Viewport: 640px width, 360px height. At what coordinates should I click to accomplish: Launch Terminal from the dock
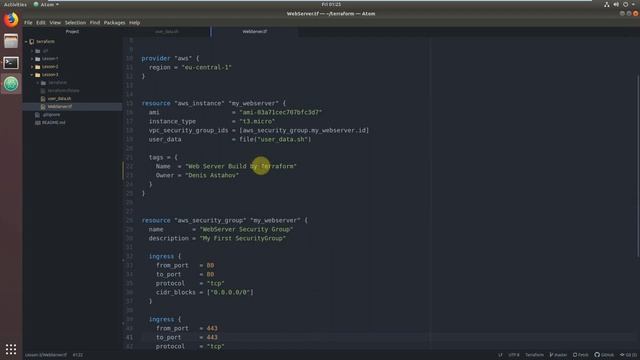click(11, 63)
